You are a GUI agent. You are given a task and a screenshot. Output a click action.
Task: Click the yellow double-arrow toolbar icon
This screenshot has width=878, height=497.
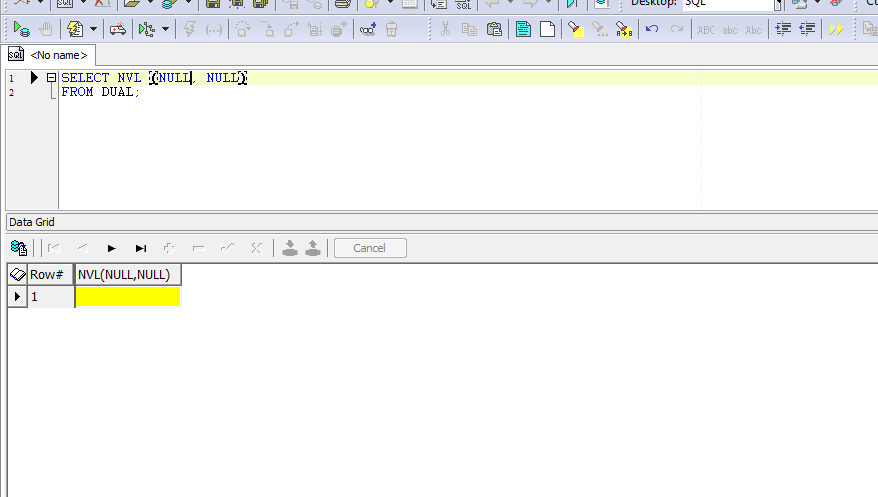(836, 29)
